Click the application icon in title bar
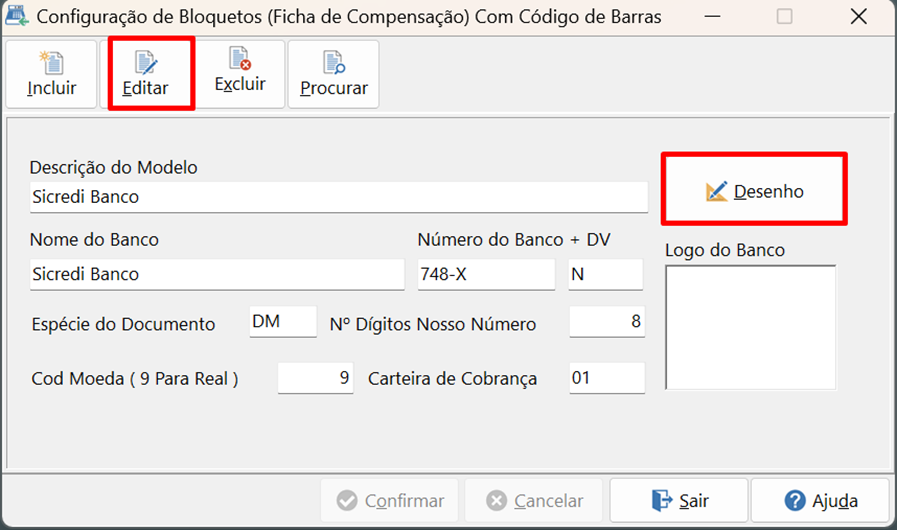 click(17, 15)
